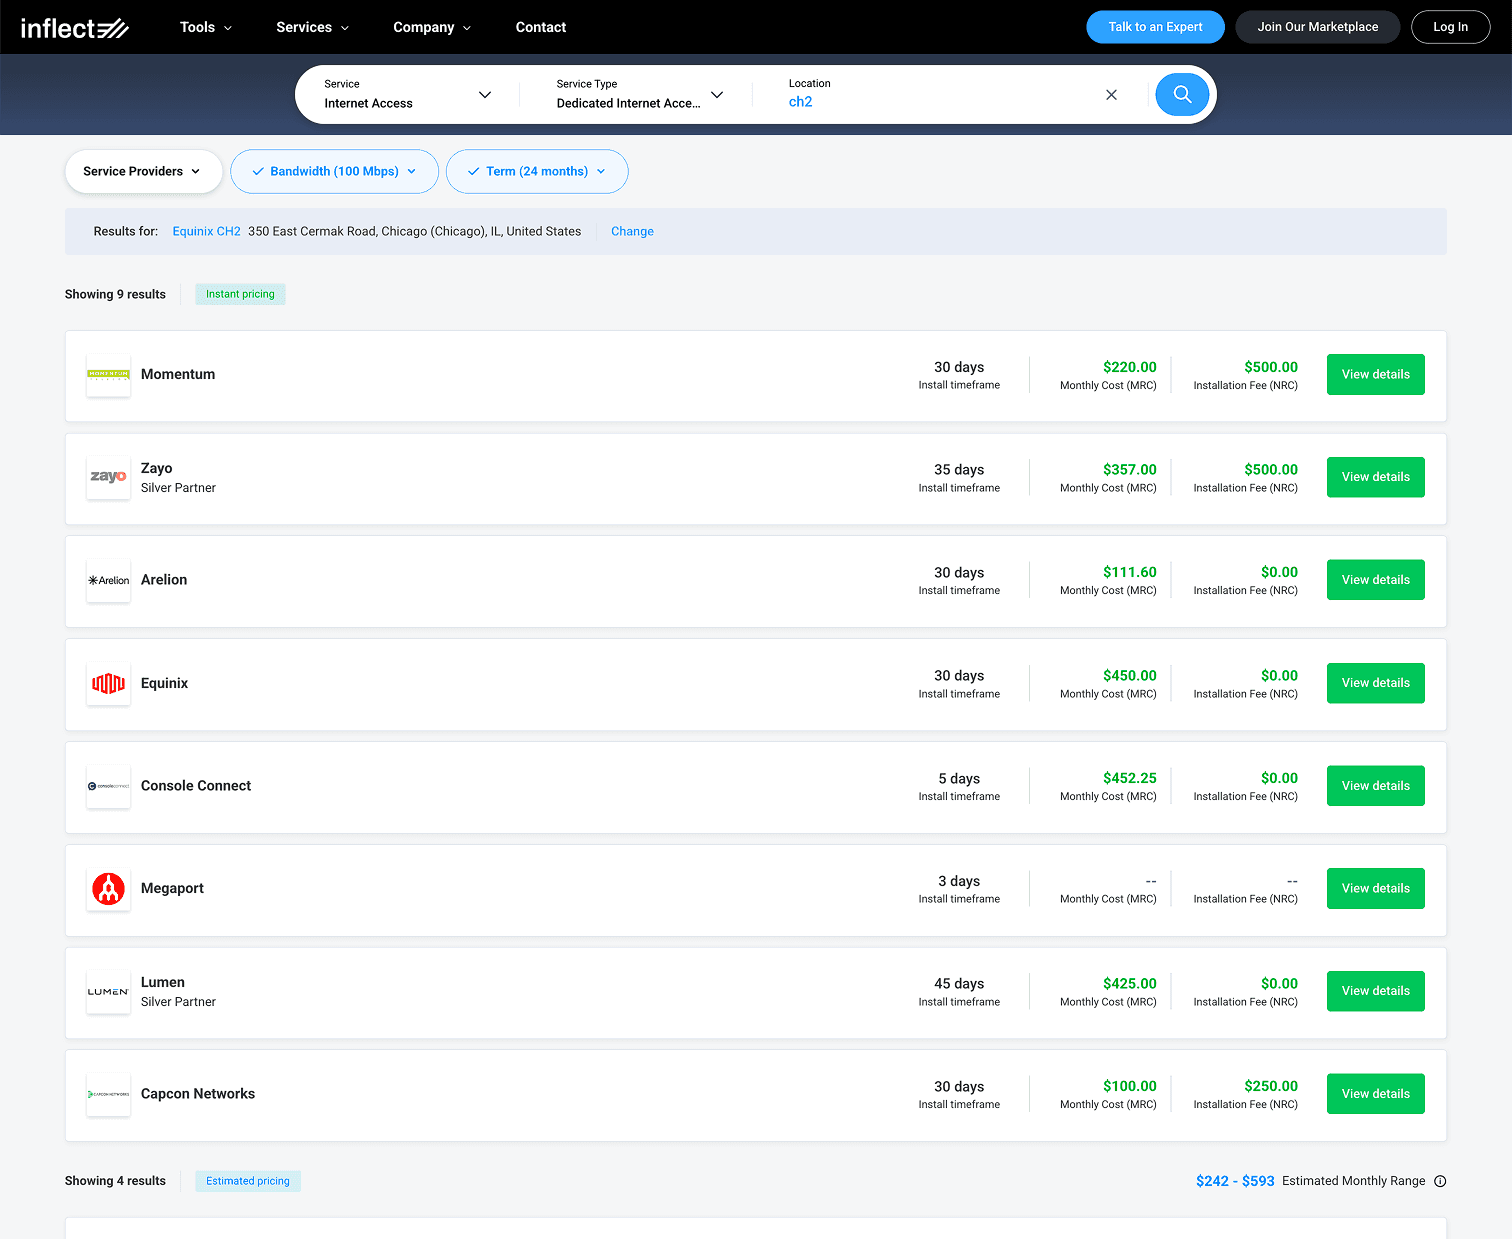1512x1239 pixels.
Task: Open the Company menu
Action: click(x=432, y=27)
